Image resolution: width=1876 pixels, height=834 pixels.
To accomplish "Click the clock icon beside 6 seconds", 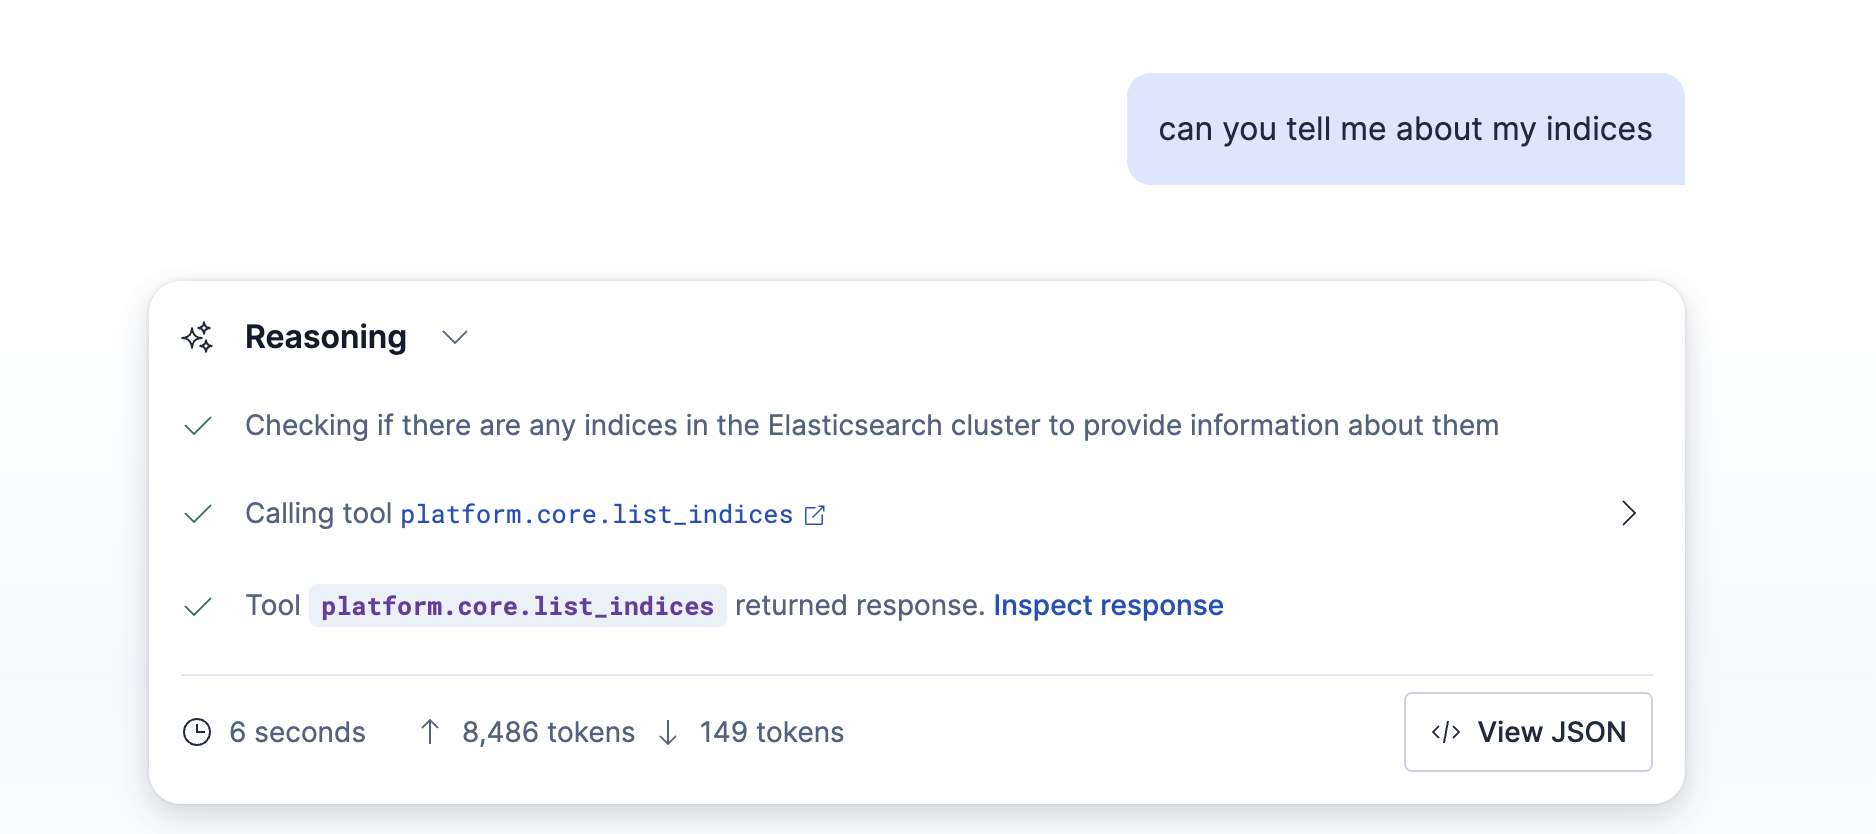I will (197, 732).
